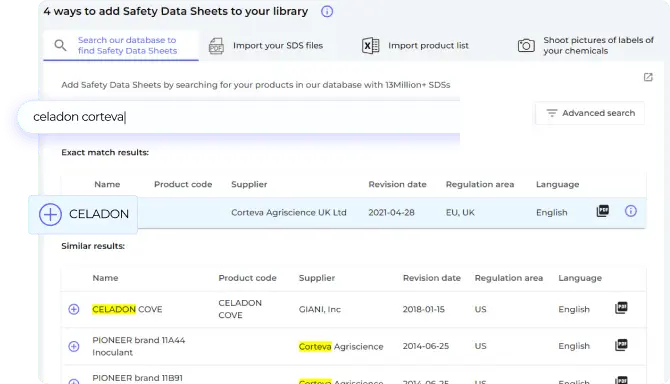This screenshot has width=670, height=384.
Task: Click the 2021-04-28 revision date cell
Action: click(x=391, y=213)
